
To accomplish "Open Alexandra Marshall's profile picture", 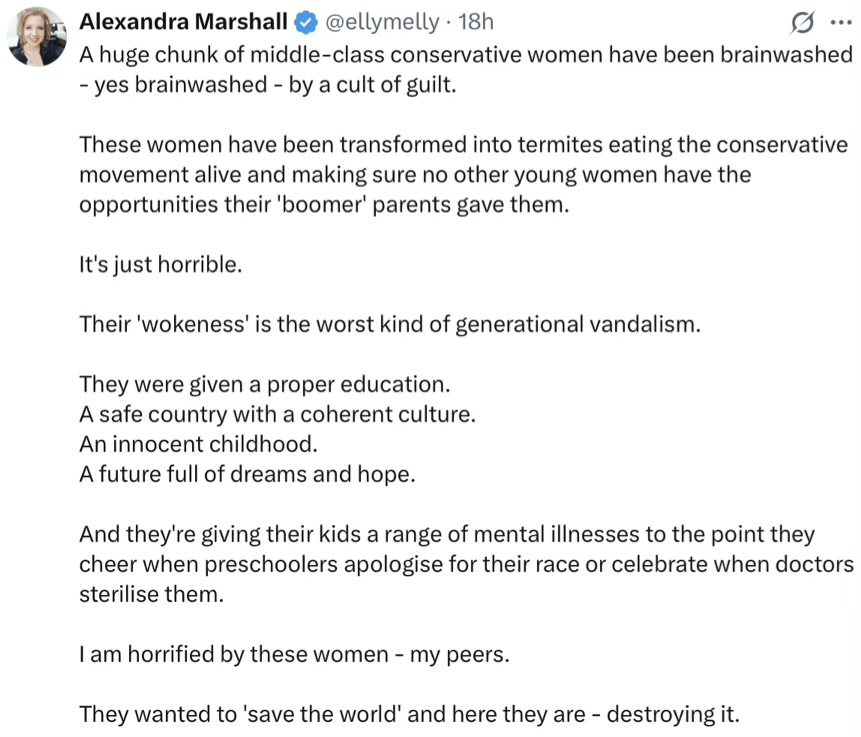I will [x=37, y=37].
